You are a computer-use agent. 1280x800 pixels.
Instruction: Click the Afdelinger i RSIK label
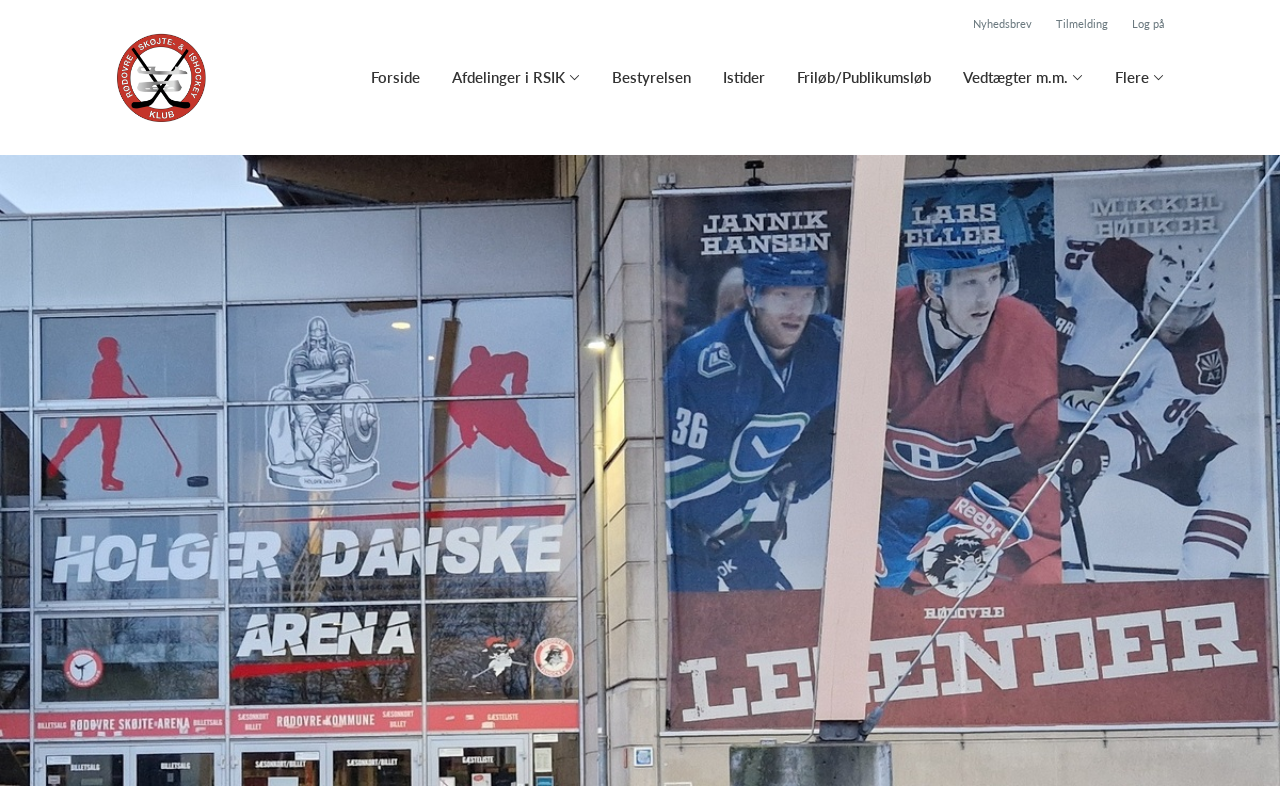(508, 77)
